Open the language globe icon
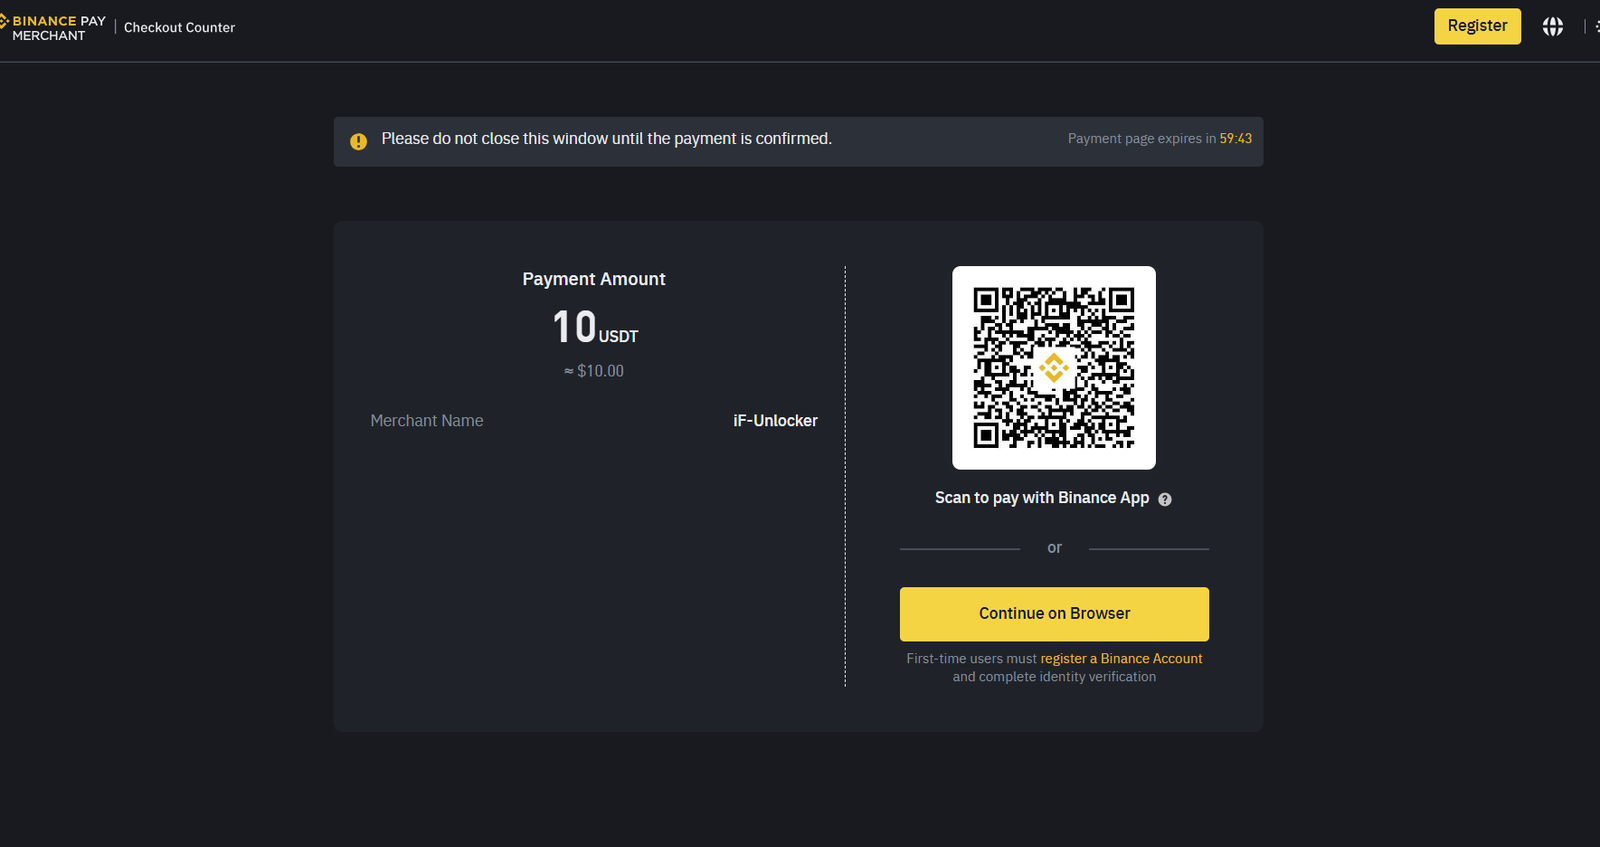 point(1552,27)
